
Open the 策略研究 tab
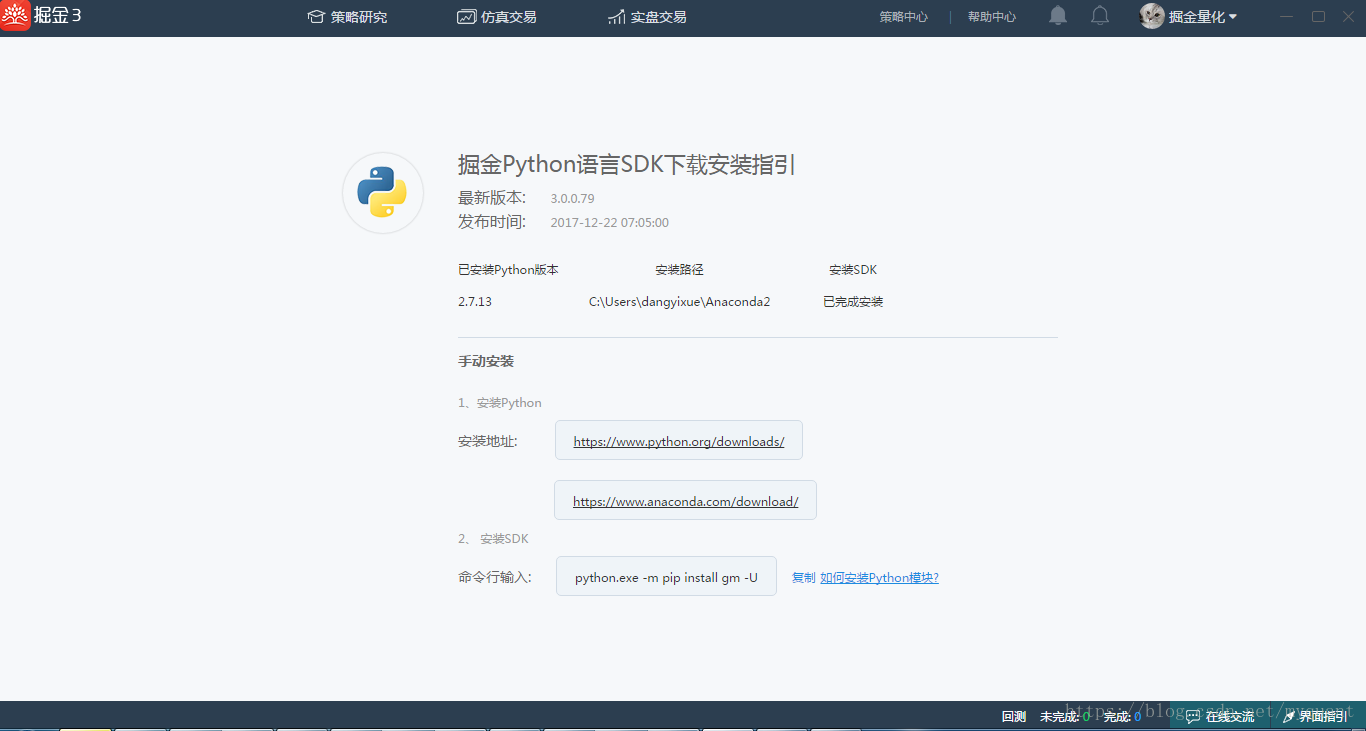click(347, 17)
